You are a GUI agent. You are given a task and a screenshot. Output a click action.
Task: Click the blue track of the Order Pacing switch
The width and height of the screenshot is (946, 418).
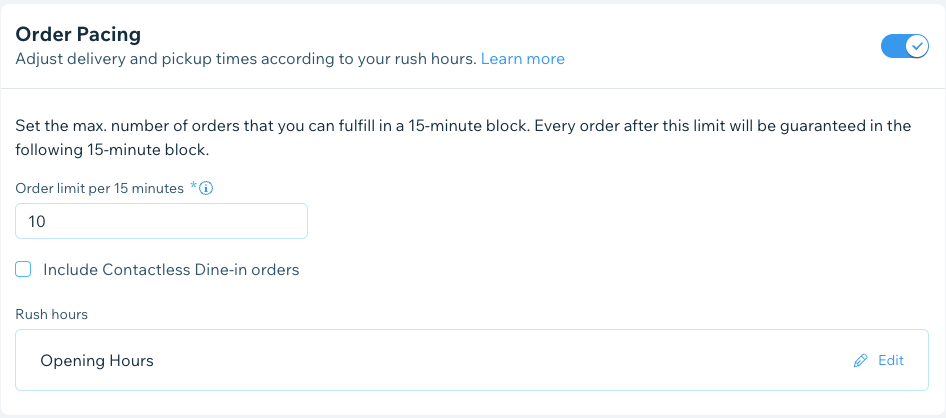[x=893, y=46]
